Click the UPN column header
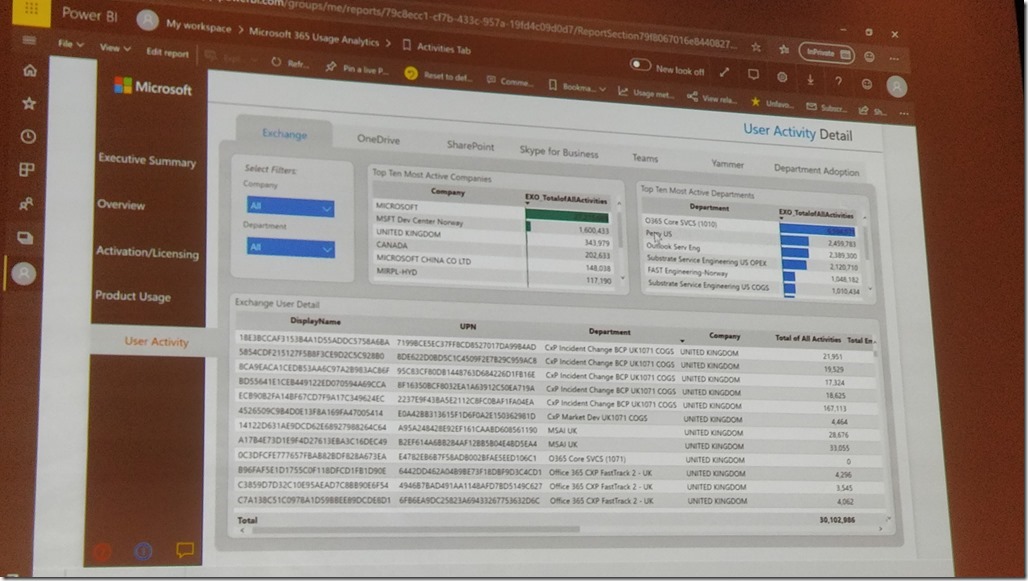The image size is (1028, 581). pos(467,327)
